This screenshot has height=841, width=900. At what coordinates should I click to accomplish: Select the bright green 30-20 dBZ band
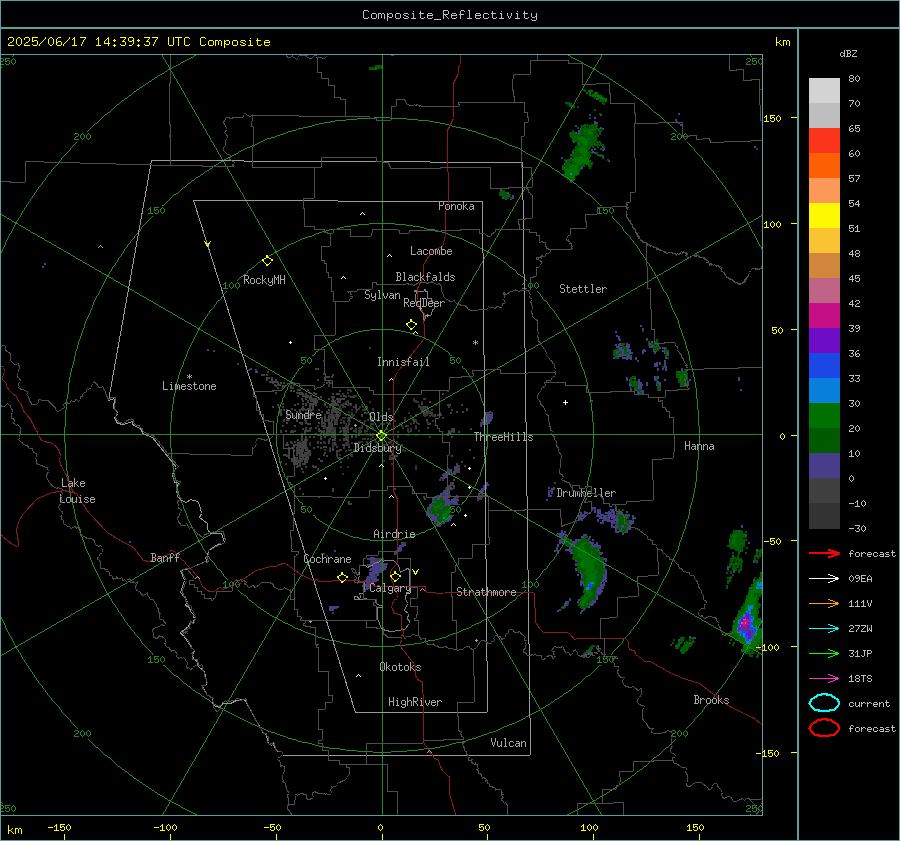[x=824, y=416]
